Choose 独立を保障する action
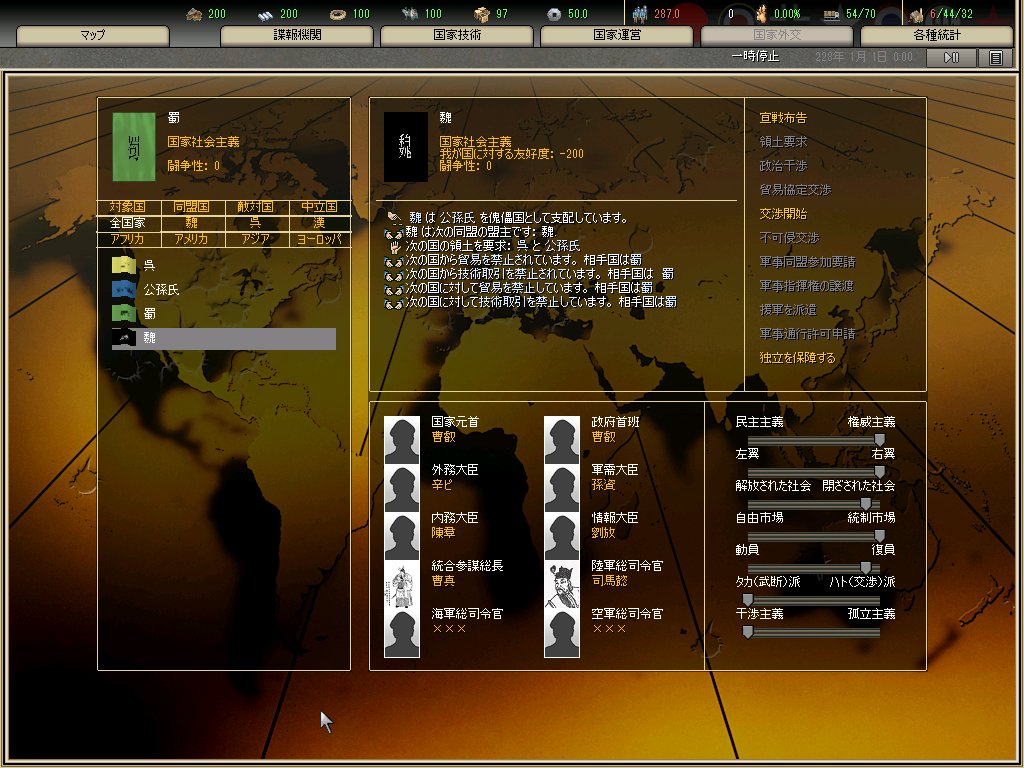This screenshot has width=1024, height=768. click(797, 358)
